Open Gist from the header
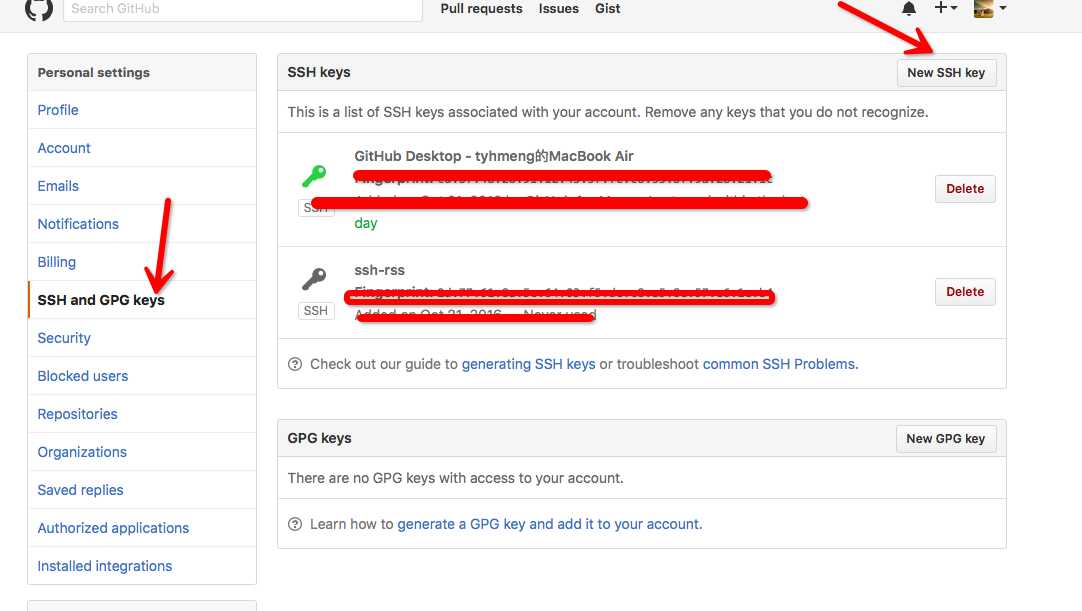The image size is (1082, 611). tap(607, 8)
